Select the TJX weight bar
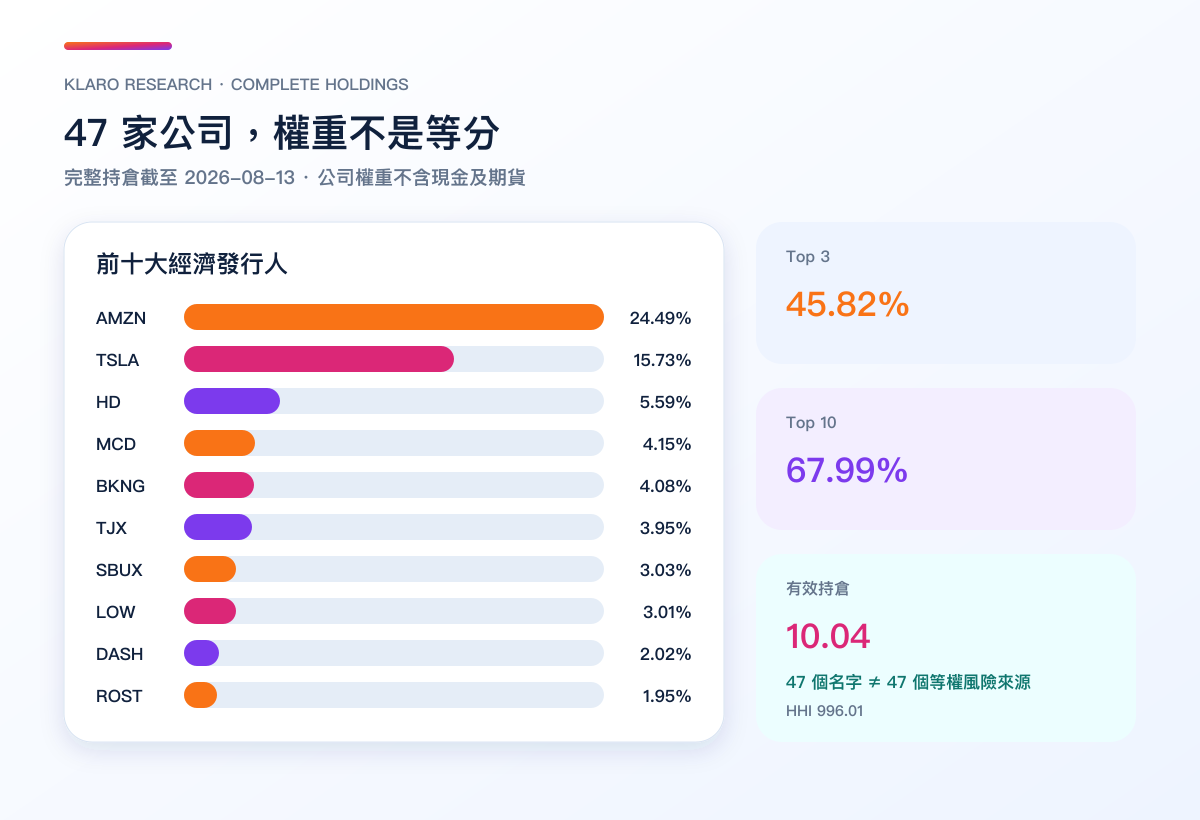The image size is (1200, 820). coord(218,527)
